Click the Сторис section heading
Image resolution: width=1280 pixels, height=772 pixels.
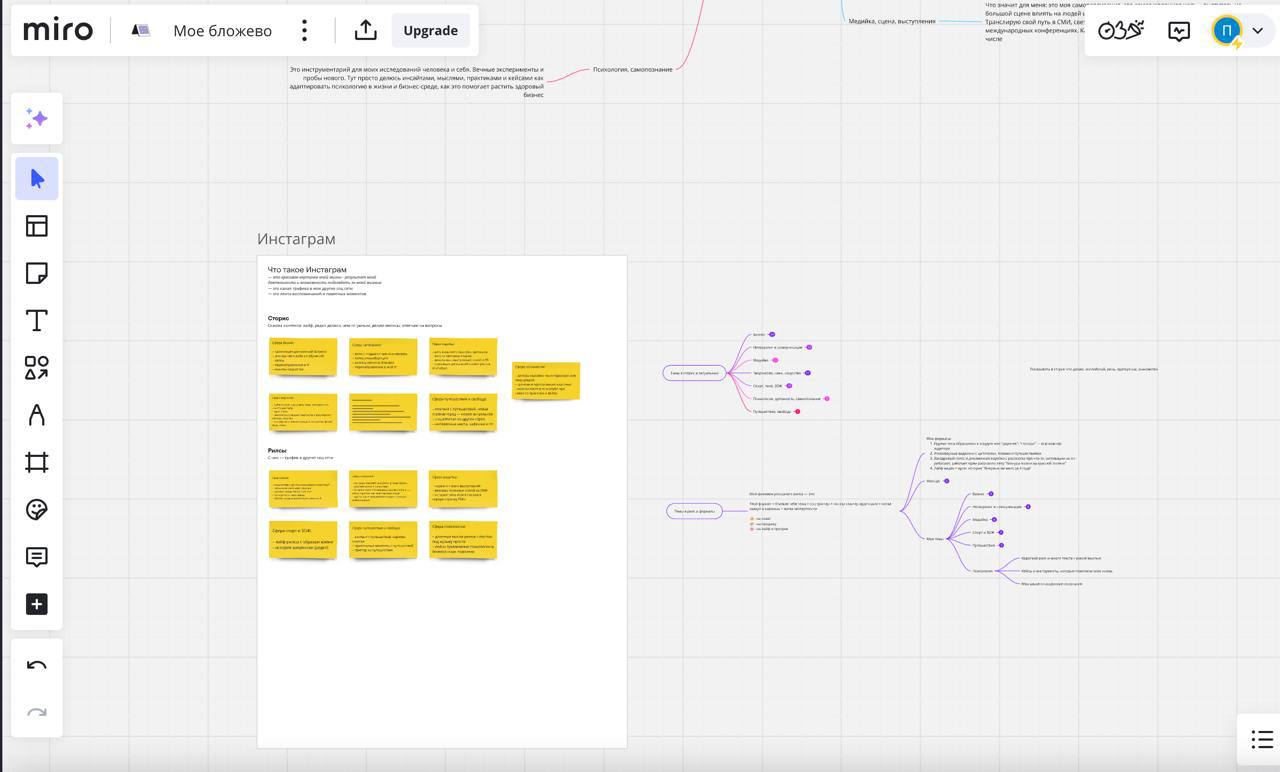278,318
